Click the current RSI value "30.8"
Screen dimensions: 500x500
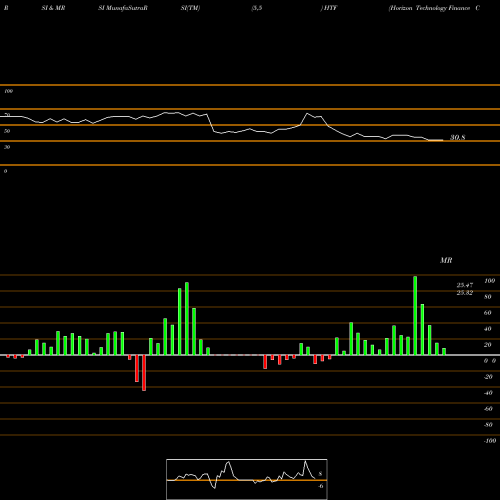[458, 137]
